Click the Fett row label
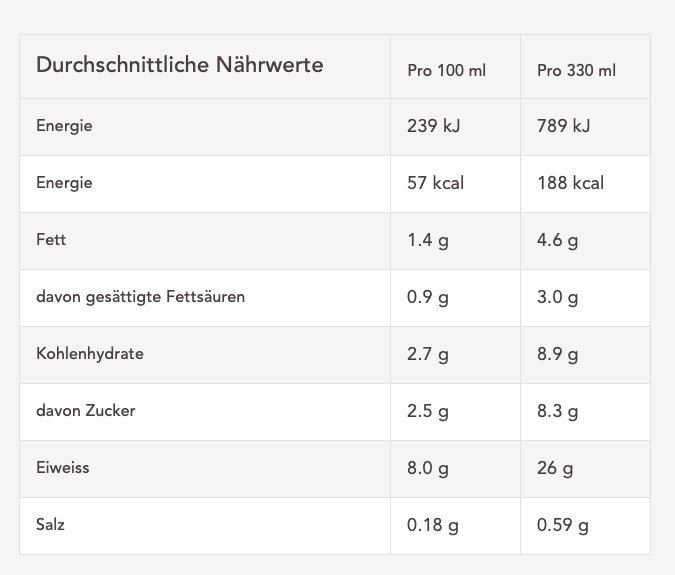This screenshot has width=675, height=575. [x=51, y=240]
